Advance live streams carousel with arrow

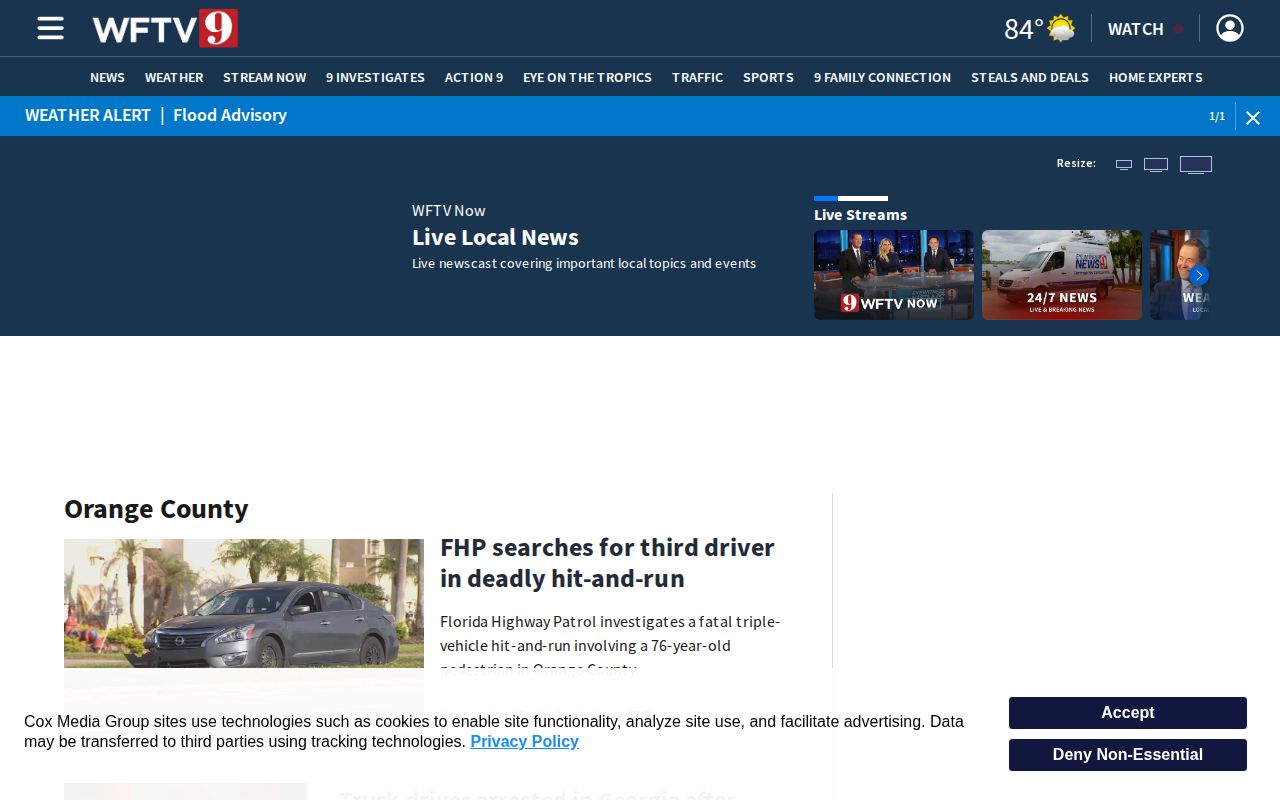tap(1199, 275)
